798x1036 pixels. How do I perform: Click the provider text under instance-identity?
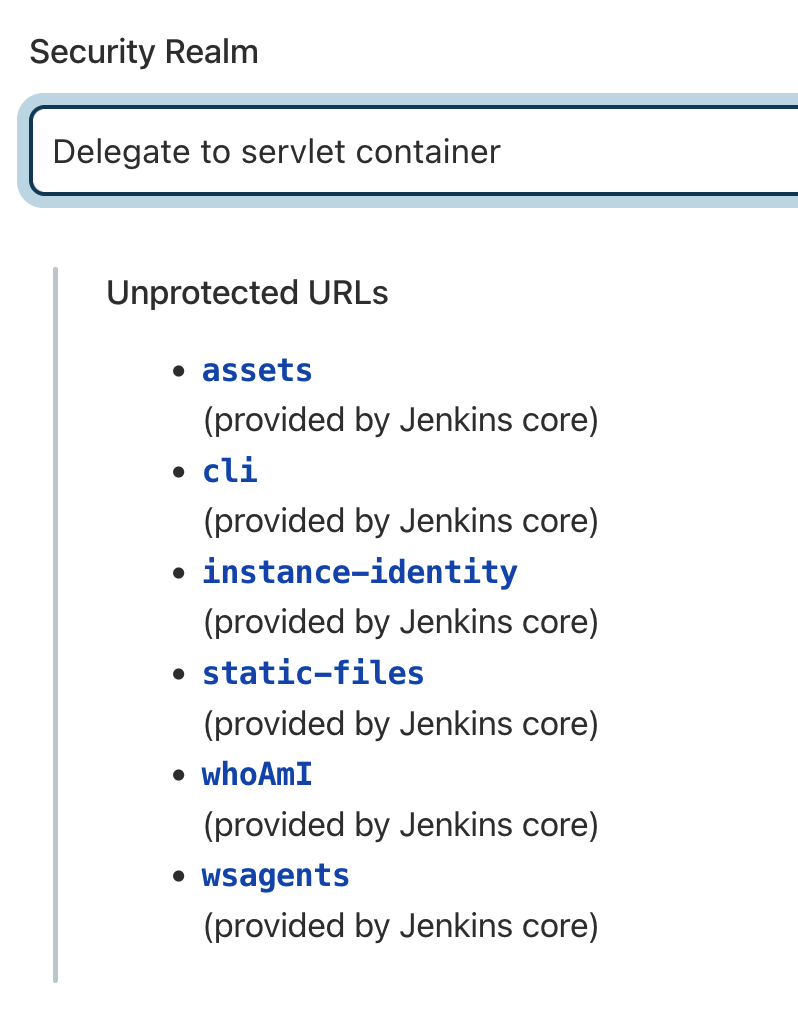tap(400, 623)
